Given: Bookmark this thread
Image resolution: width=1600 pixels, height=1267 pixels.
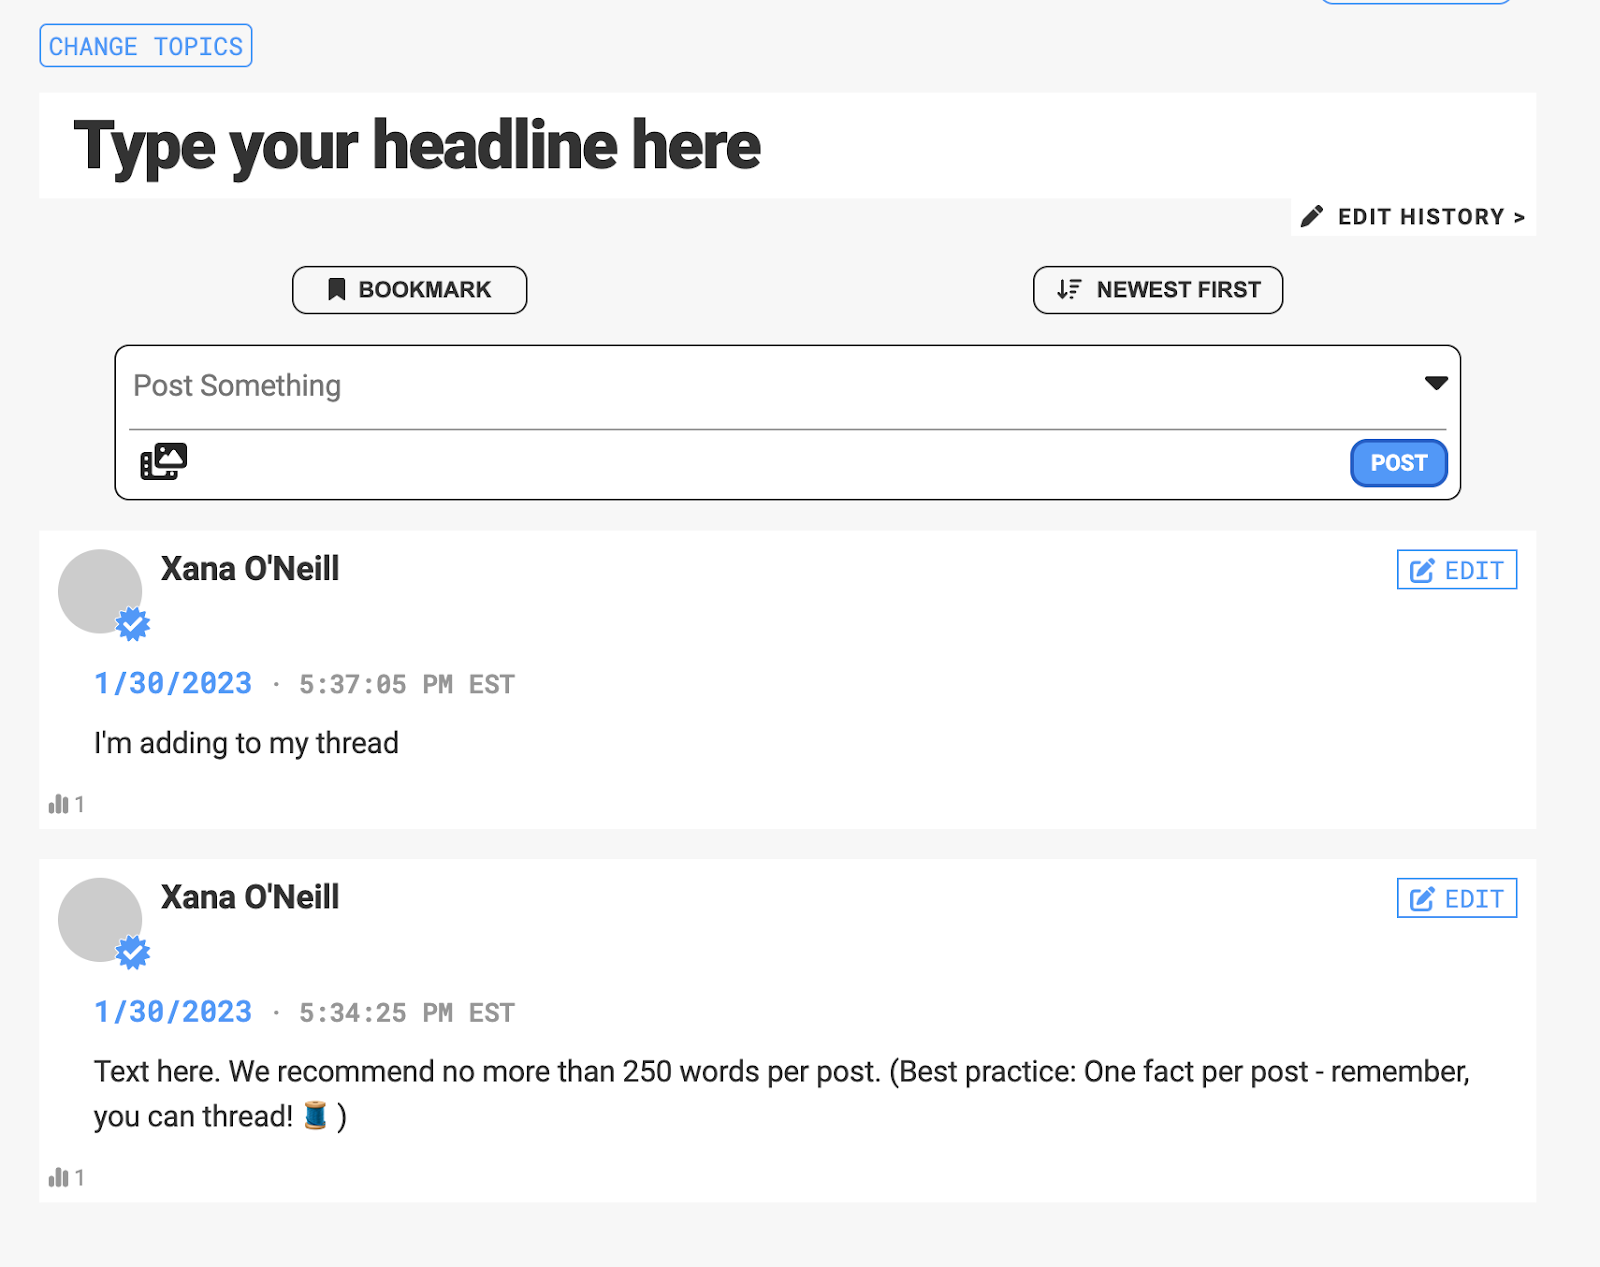Looking at the screenshot, I should tap(409, 290).
